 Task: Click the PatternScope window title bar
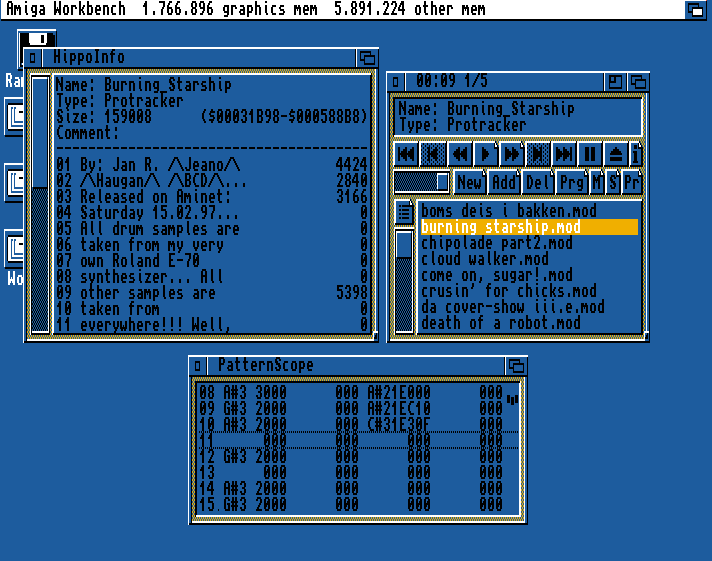360,365
